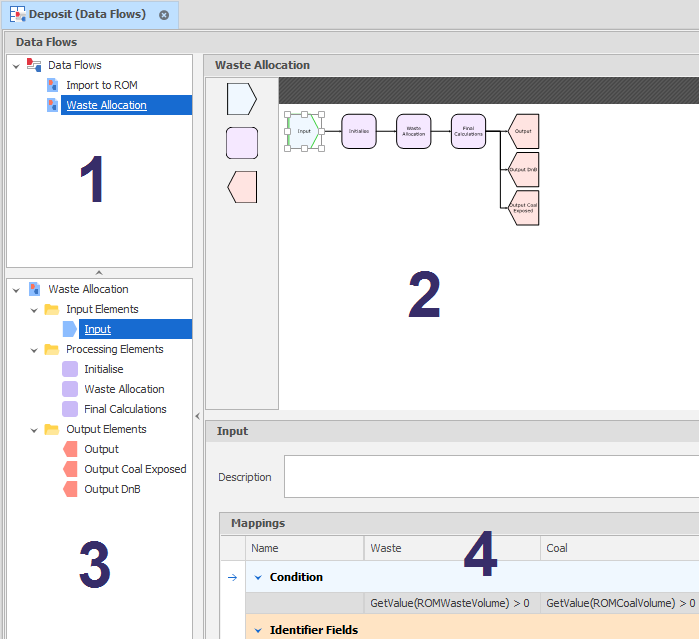Select Output Coal Exposed tree item
Viewport: 699px width, 639px height.
click(135, 469)
